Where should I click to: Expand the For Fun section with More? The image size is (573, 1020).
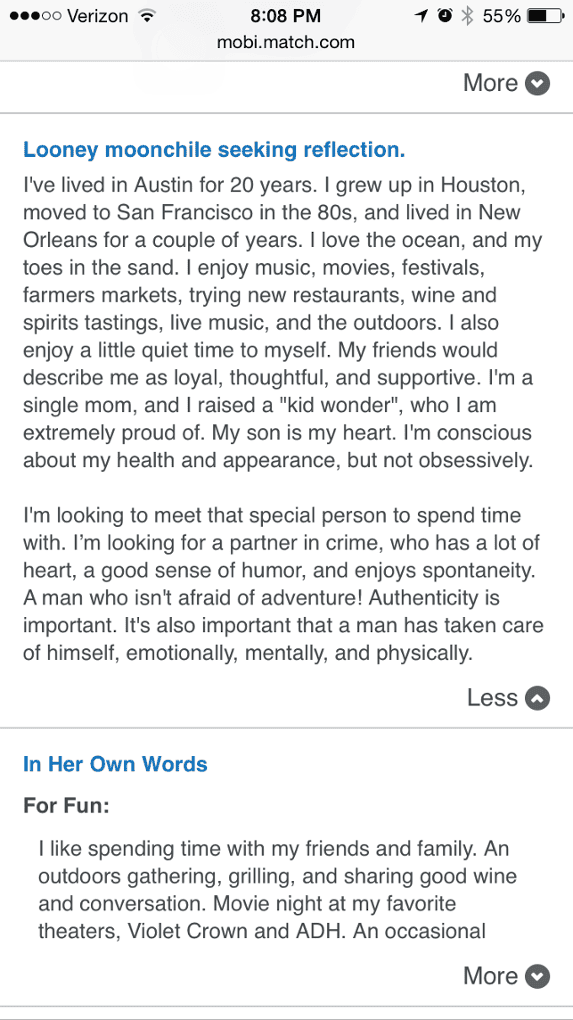(507, 976)
